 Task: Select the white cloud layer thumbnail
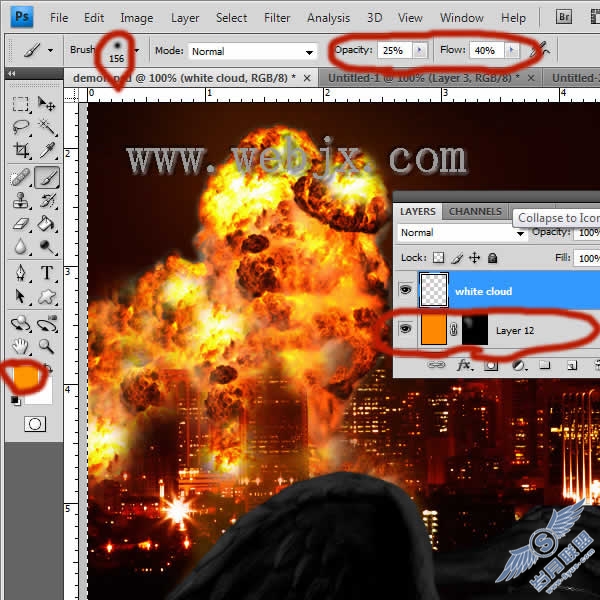(434, 290)
